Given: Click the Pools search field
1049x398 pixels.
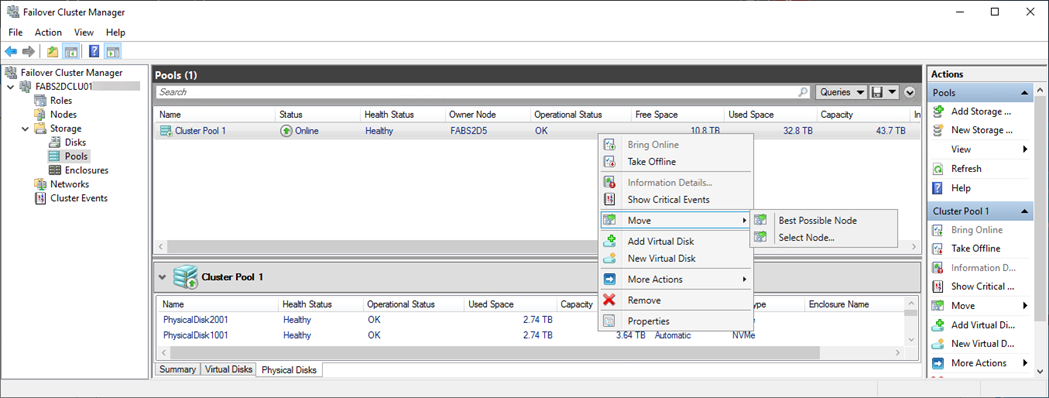Looking at the screenshot, I should point(482,92).
